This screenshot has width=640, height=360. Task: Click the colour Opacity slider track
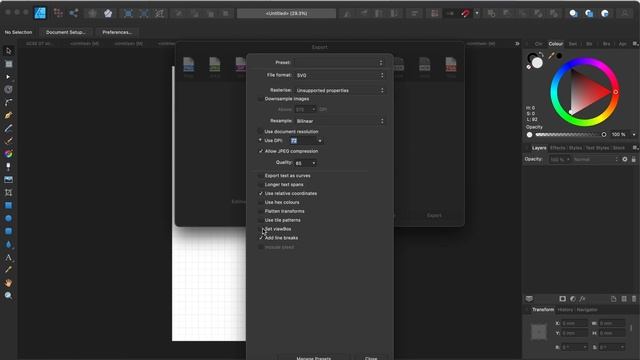(570, 135)
